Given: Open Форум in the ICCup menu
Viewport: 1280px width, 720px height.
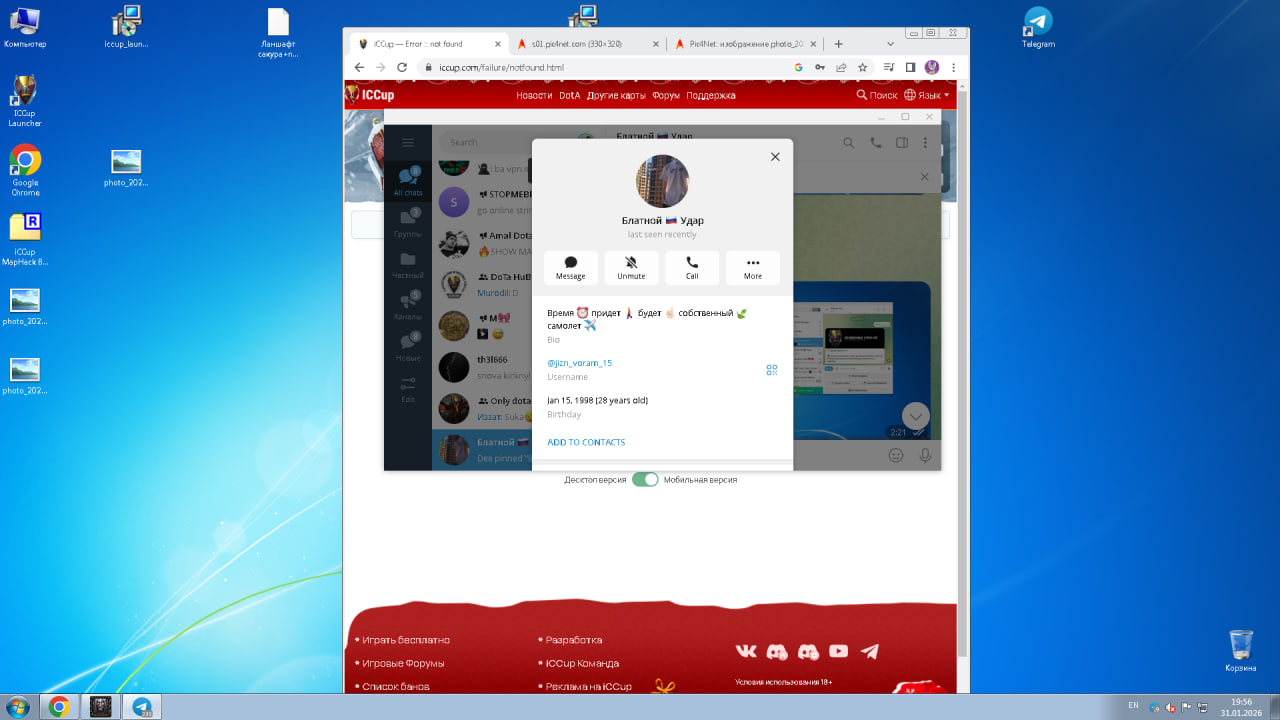Looking at the screenshot, I should (666, 95).
